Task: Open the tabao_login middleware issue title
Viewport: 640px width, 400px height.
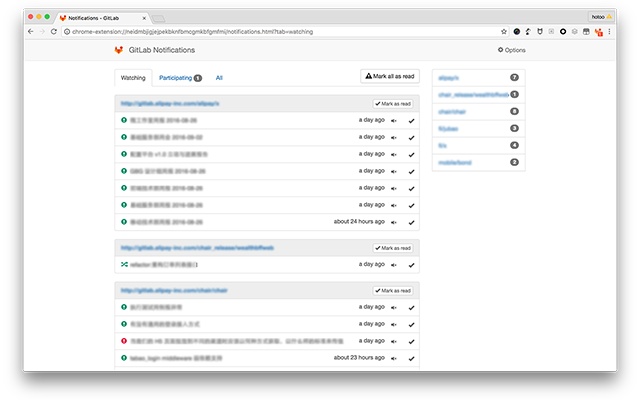Action: pyautogui.click(x=176, y=358)
